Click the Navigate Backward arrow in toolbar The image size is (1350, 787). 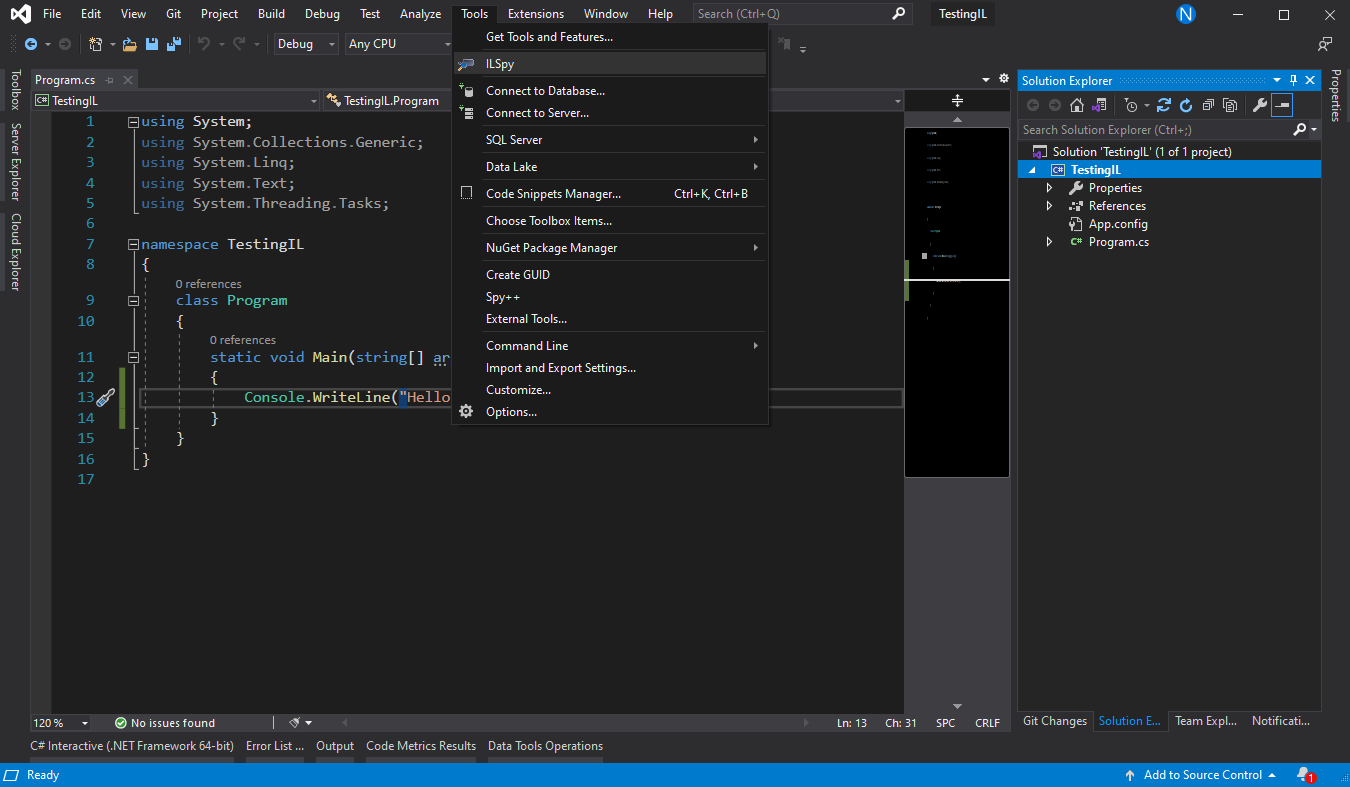click(x=31, y=44)
